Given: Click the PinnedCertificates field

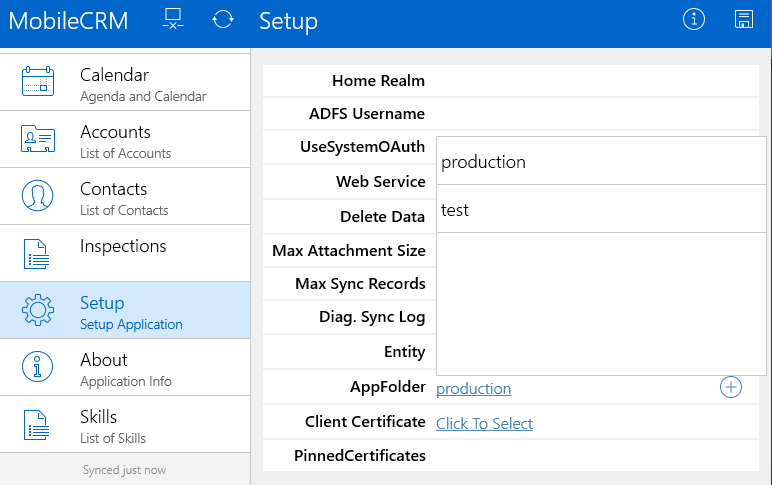Looking at the screenshot, I should point(511,455).
